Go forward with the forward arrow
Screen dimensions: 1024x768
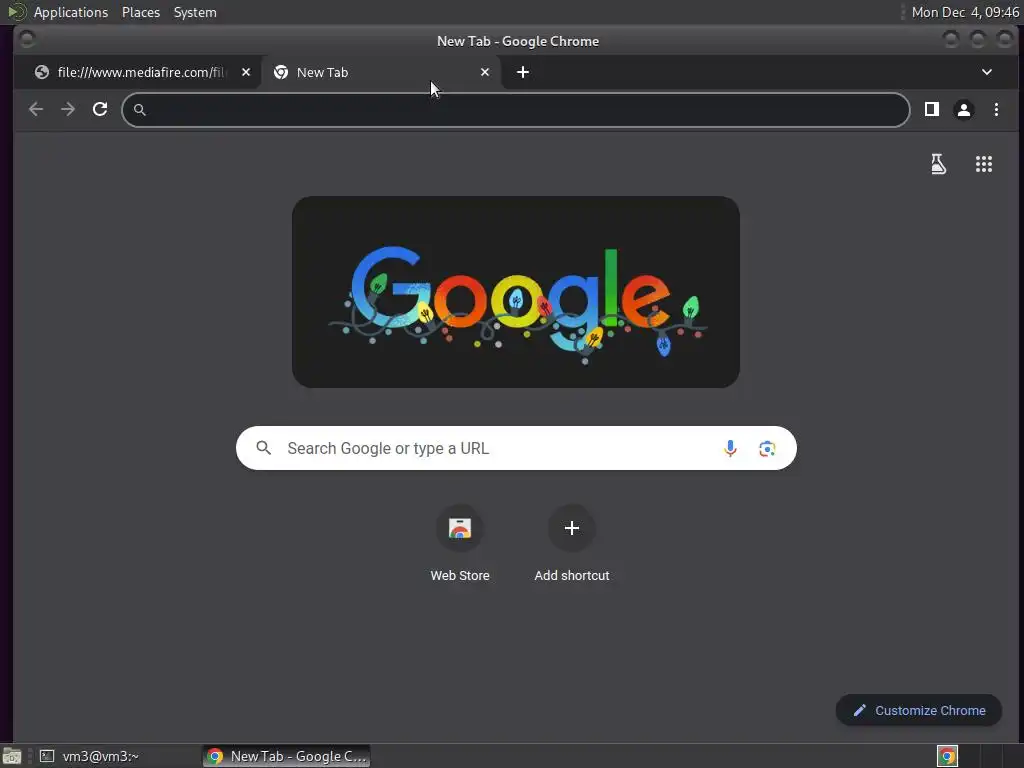pyautogui.click(x=68, y=109)
